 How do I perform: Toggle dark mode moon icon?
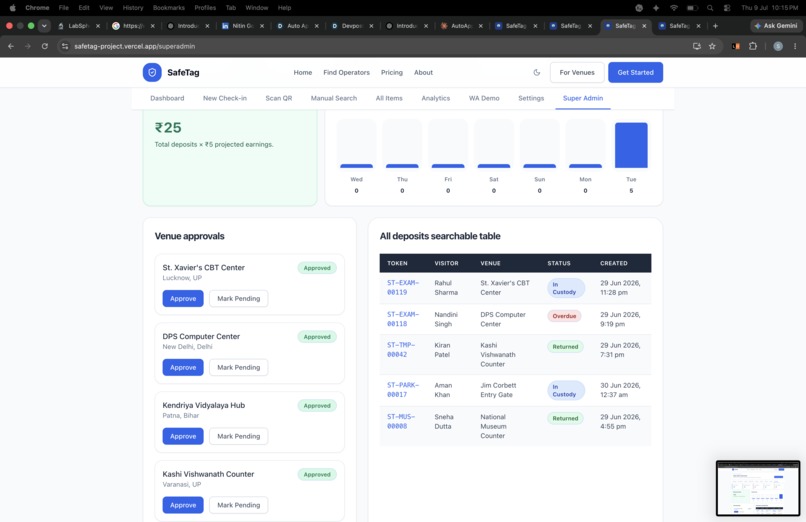(537, 72)
